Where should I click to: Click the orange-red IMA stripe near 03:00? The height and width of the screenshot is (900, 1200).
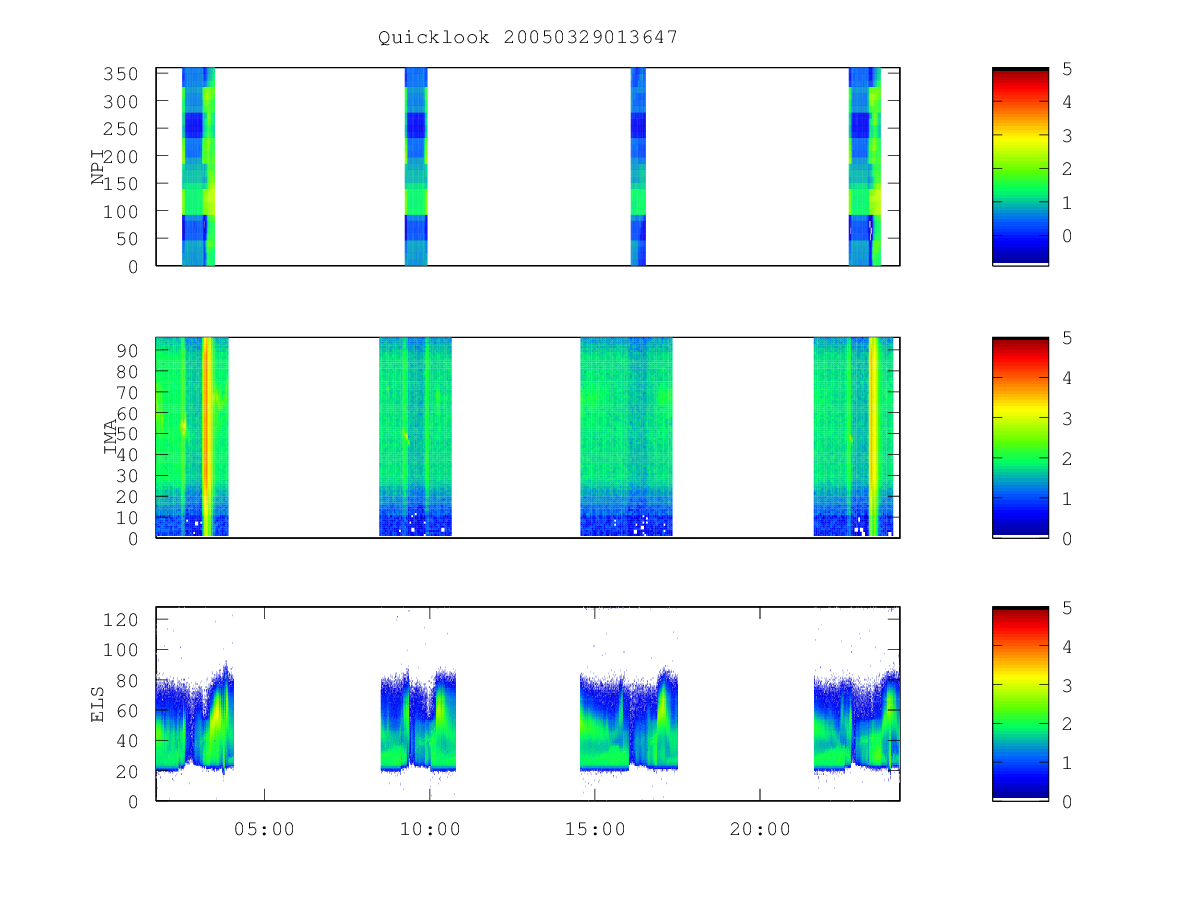tap(207, 437)
